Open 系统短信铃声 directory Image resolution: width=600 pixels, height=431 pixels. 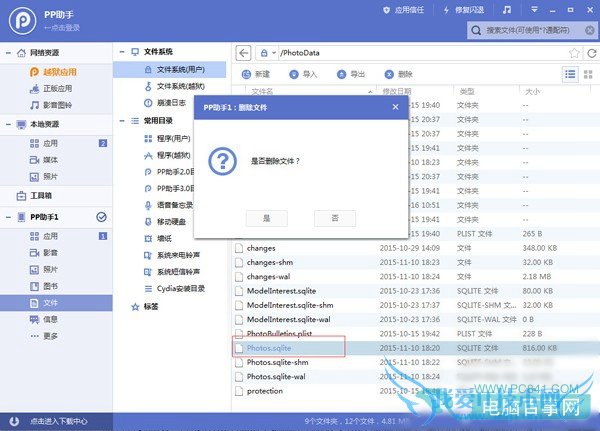(x=172, y=272)
